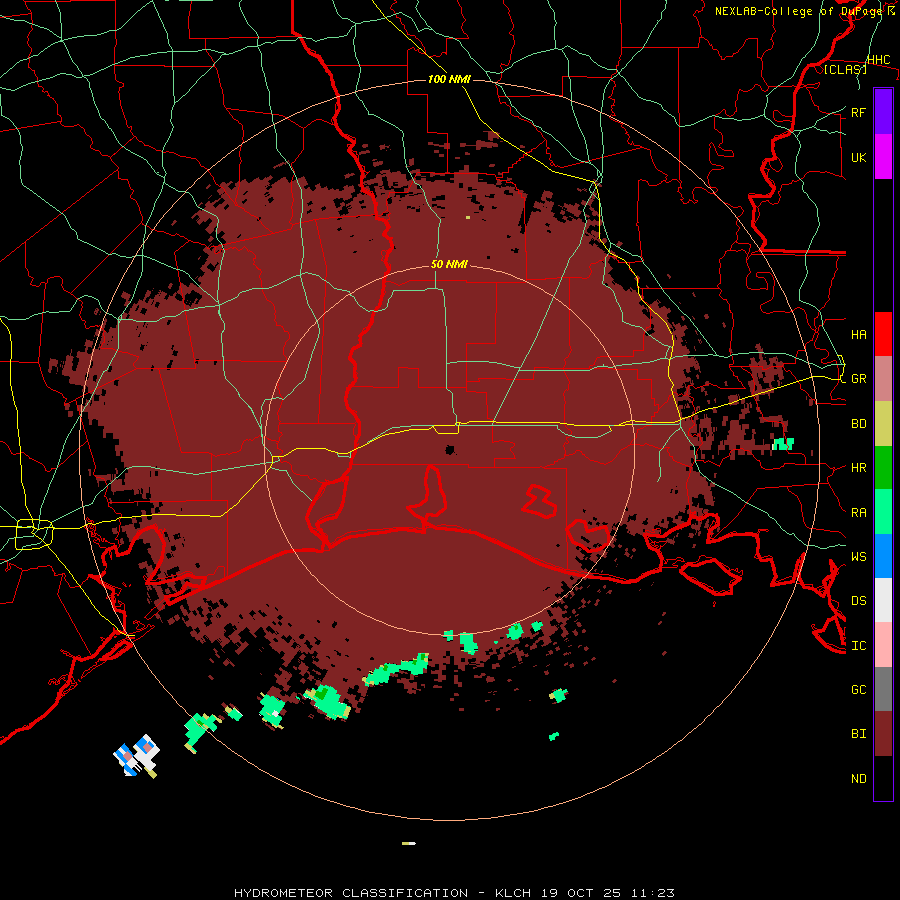Click the DS legend label
The width and height of the screenshot is (900, 900).
pyautogui.click(x=858, y=600)
